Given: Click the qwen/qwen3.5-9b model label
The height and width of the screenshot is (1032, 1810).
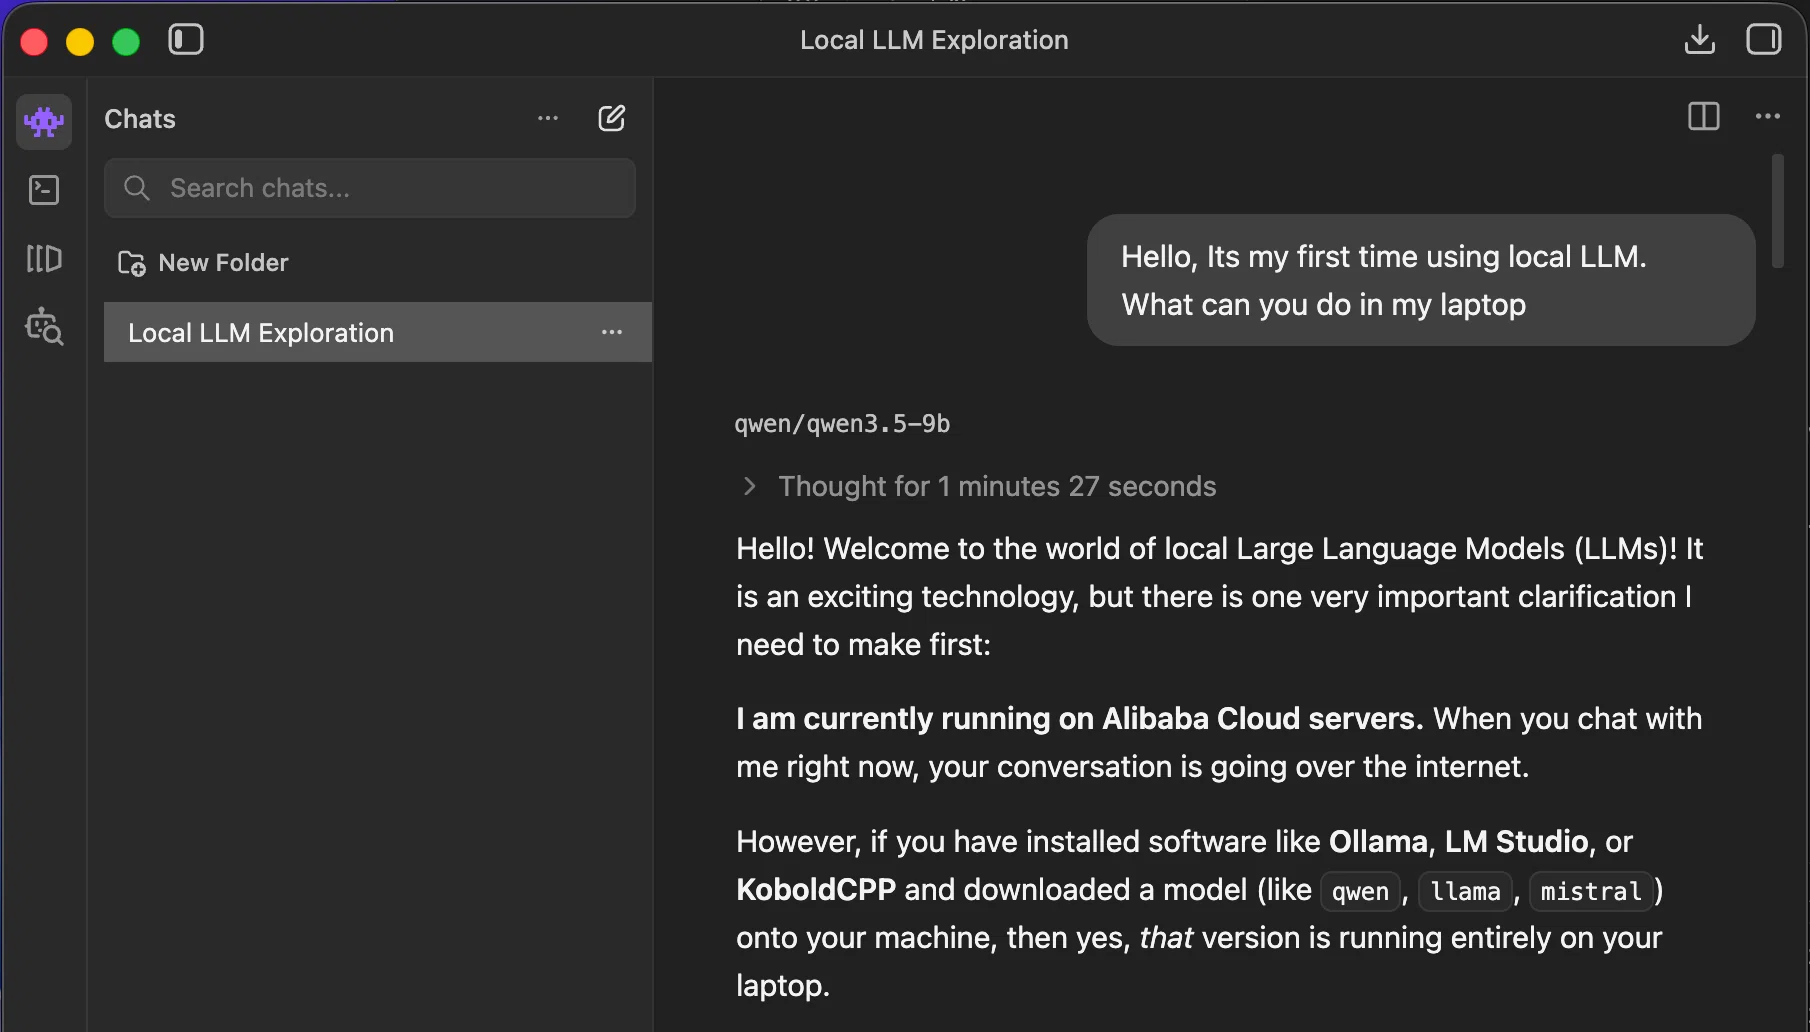Looking at the screenshot, I should click(x=842, y=424).
